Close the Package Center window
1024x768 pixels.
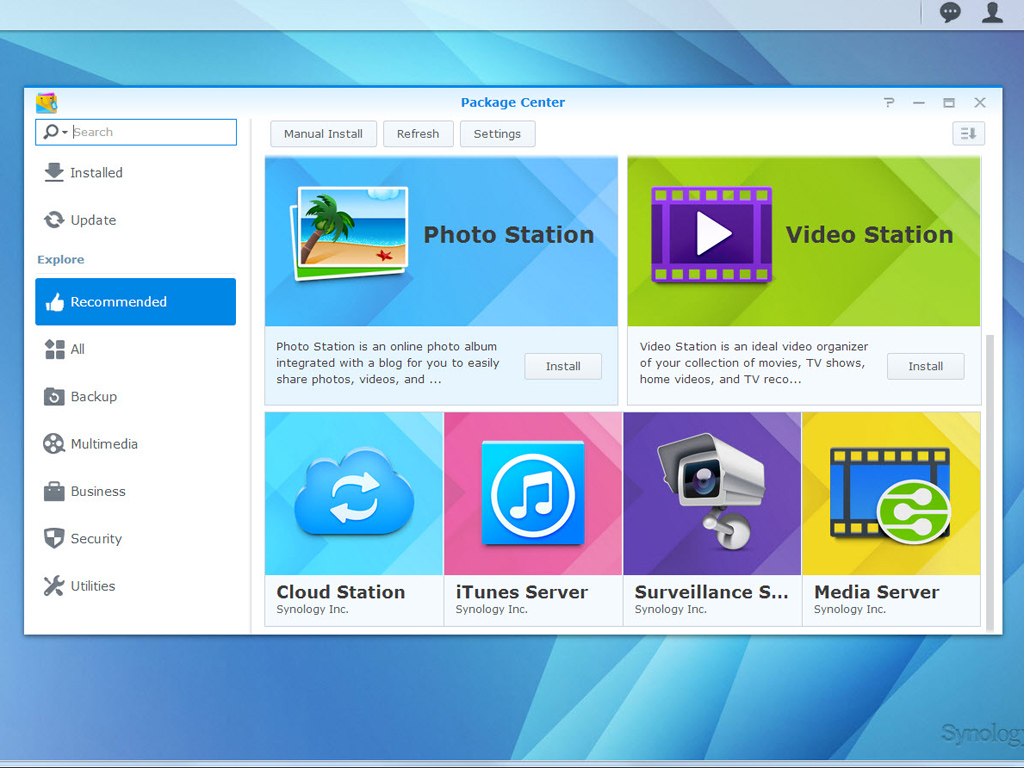[x=980, y=103]
